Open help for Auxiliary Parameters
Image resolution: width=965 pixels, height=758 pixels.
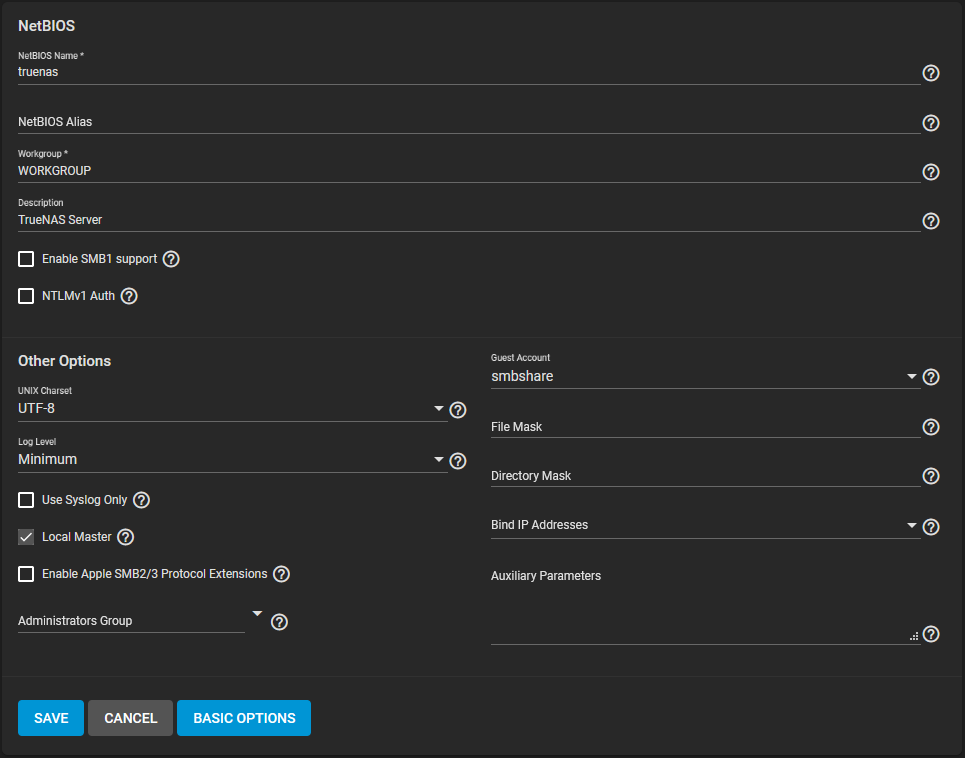[931, 634]
